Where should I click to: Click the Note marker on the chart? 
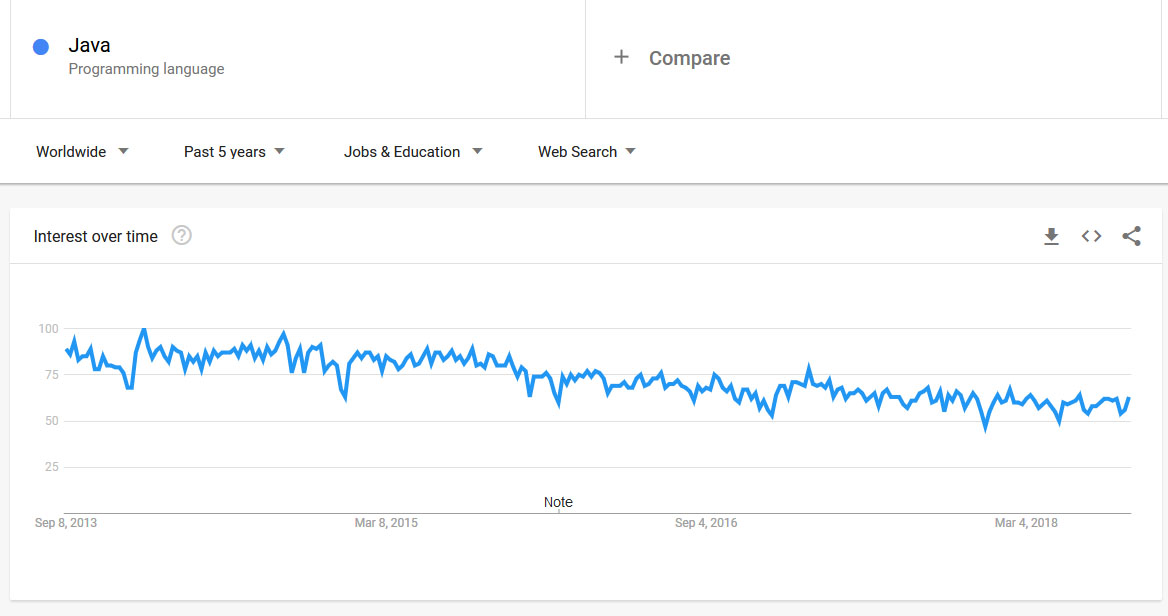point(558,502)
